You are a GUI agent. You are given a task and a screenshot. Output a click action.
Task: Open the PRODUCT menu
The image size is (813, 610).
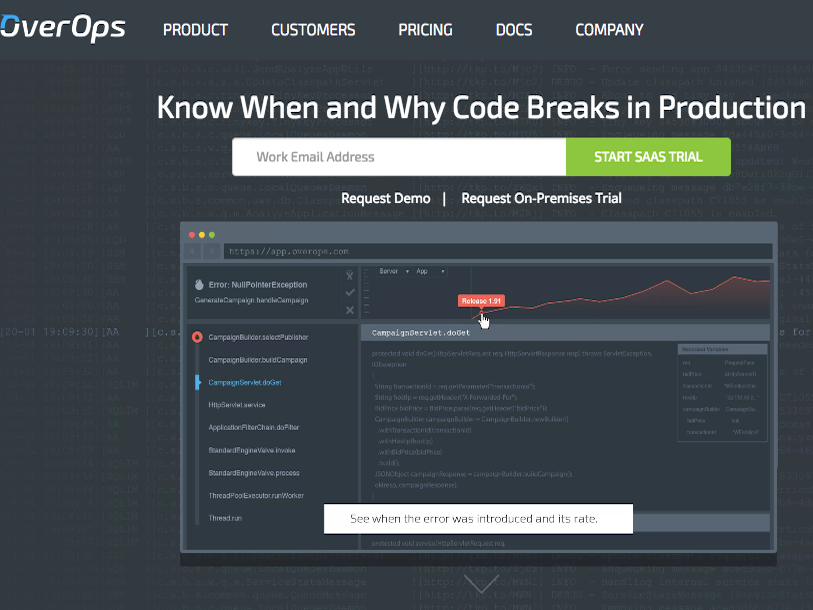click(x=196, y=30)
